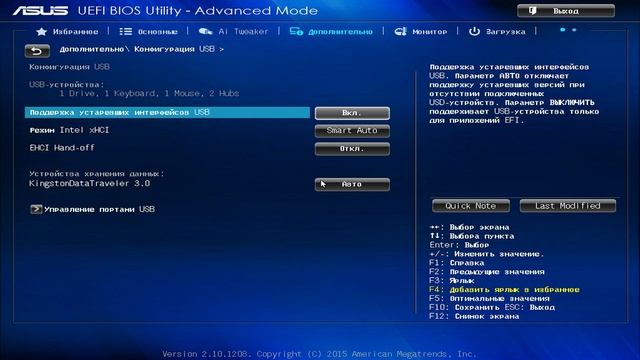
Task: Click the USB-устройства device list text
Action: (x=149, y=93)
